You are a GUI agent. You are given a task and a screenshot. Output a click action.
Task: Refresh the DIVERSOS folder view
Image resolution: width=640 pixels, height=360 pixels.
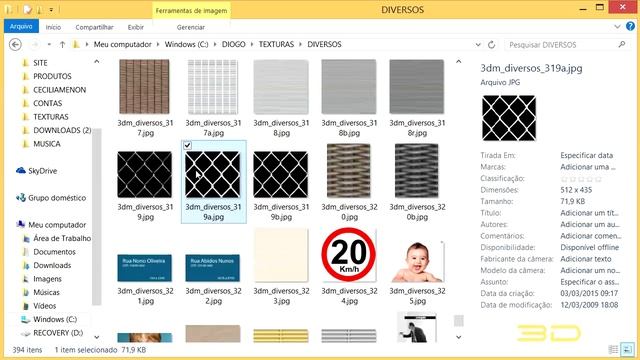point(491,44)
